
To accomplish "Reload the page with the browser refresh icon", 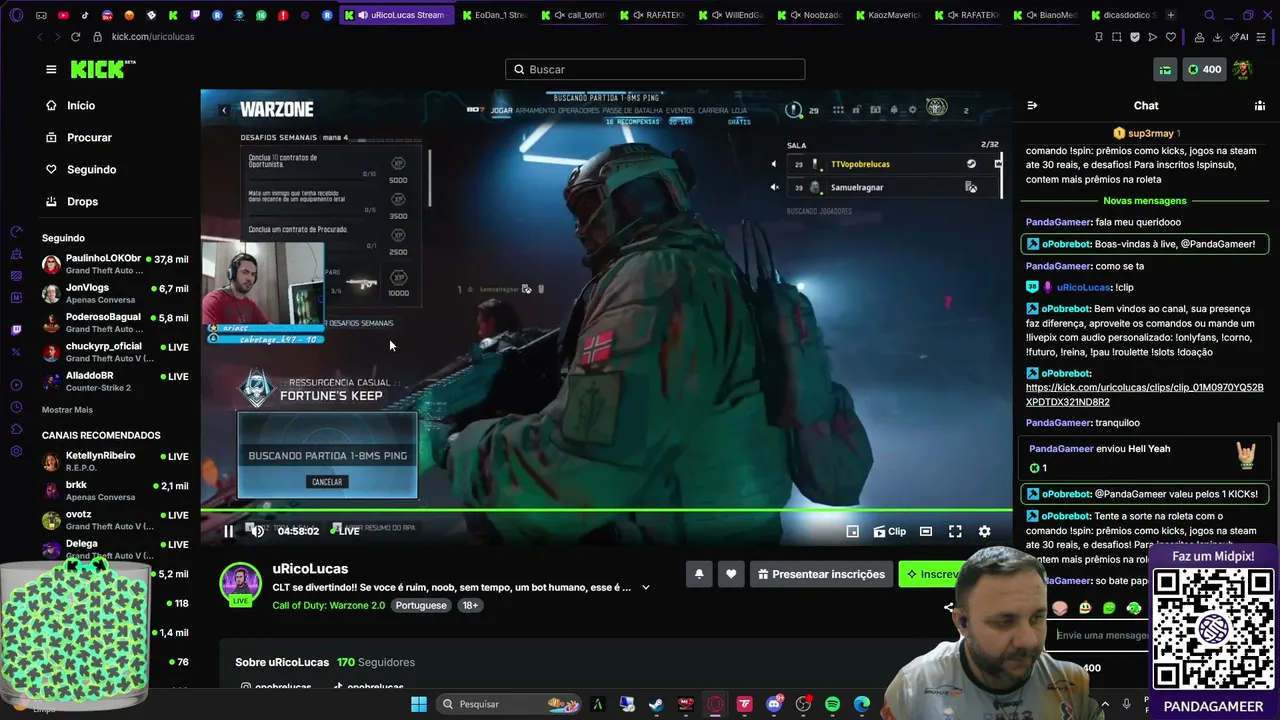I will coord(75,37).
